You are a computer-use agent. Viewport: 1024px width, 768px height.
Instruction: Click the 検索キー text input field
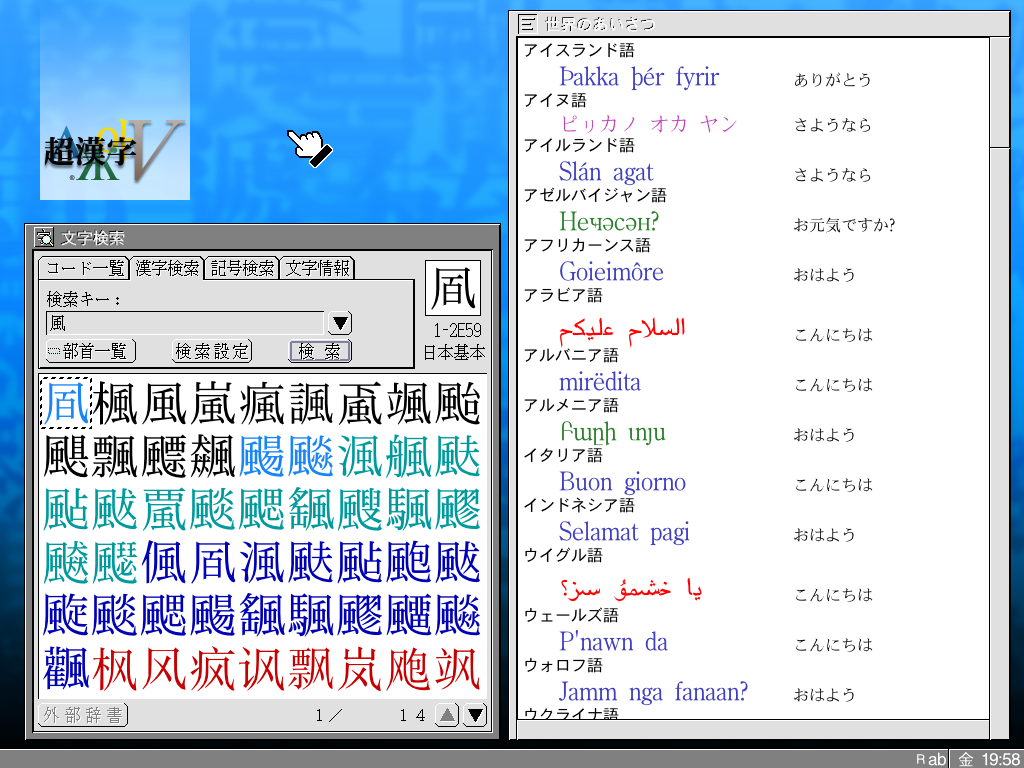pyautogui.click(x=185, y=323)
